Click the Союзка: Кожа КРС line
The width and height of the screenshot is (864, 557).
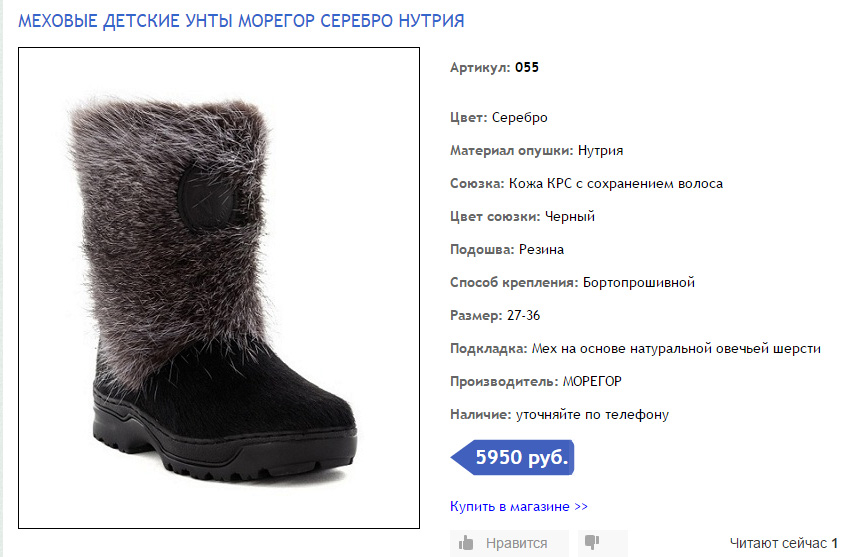[x=586, y=184]
